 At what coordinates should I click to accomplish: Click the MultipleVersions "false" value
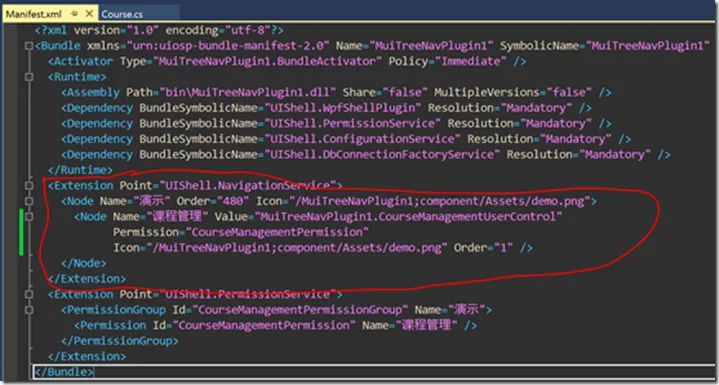(x=569, y=93)
